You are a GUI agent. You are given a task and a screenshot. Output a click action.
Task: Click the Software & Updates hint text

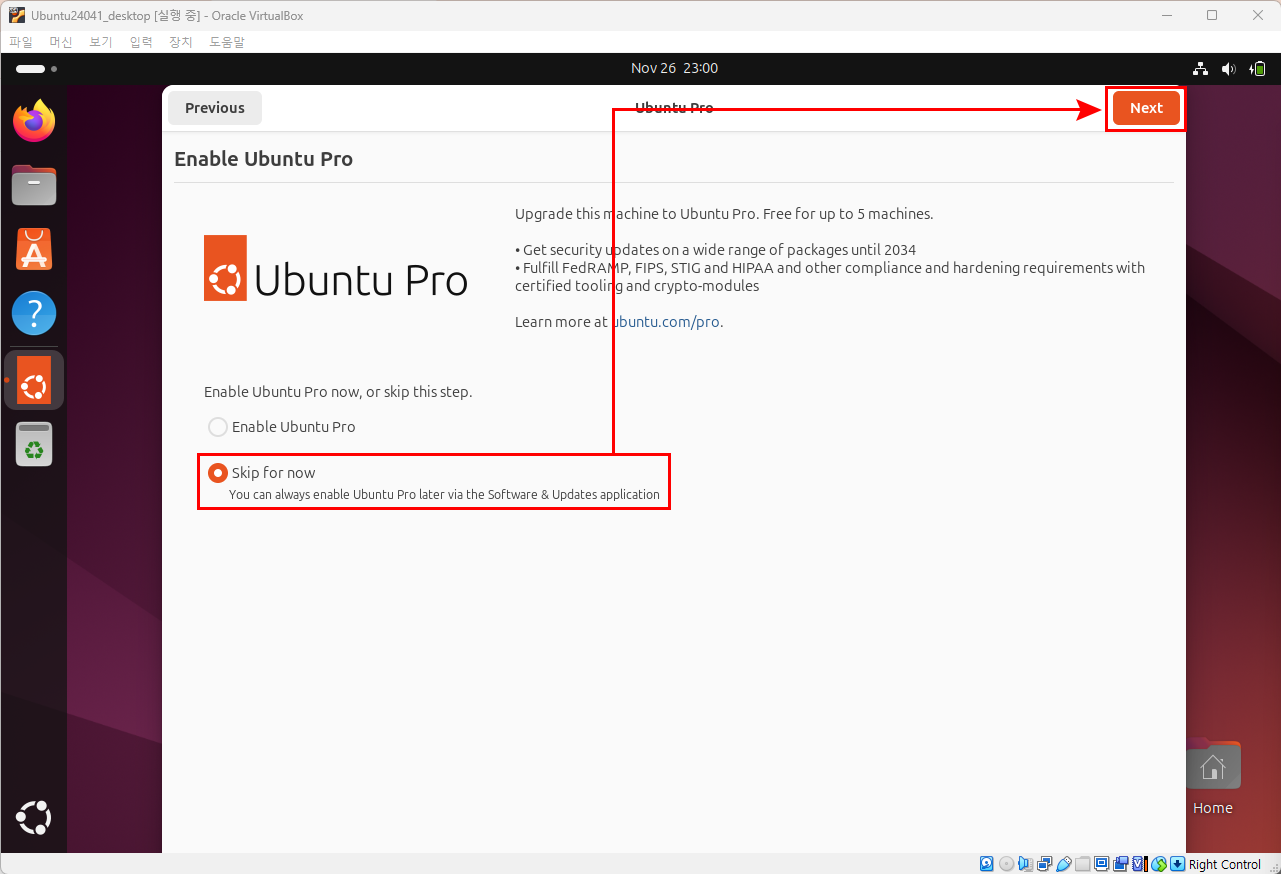click(444, 494)
